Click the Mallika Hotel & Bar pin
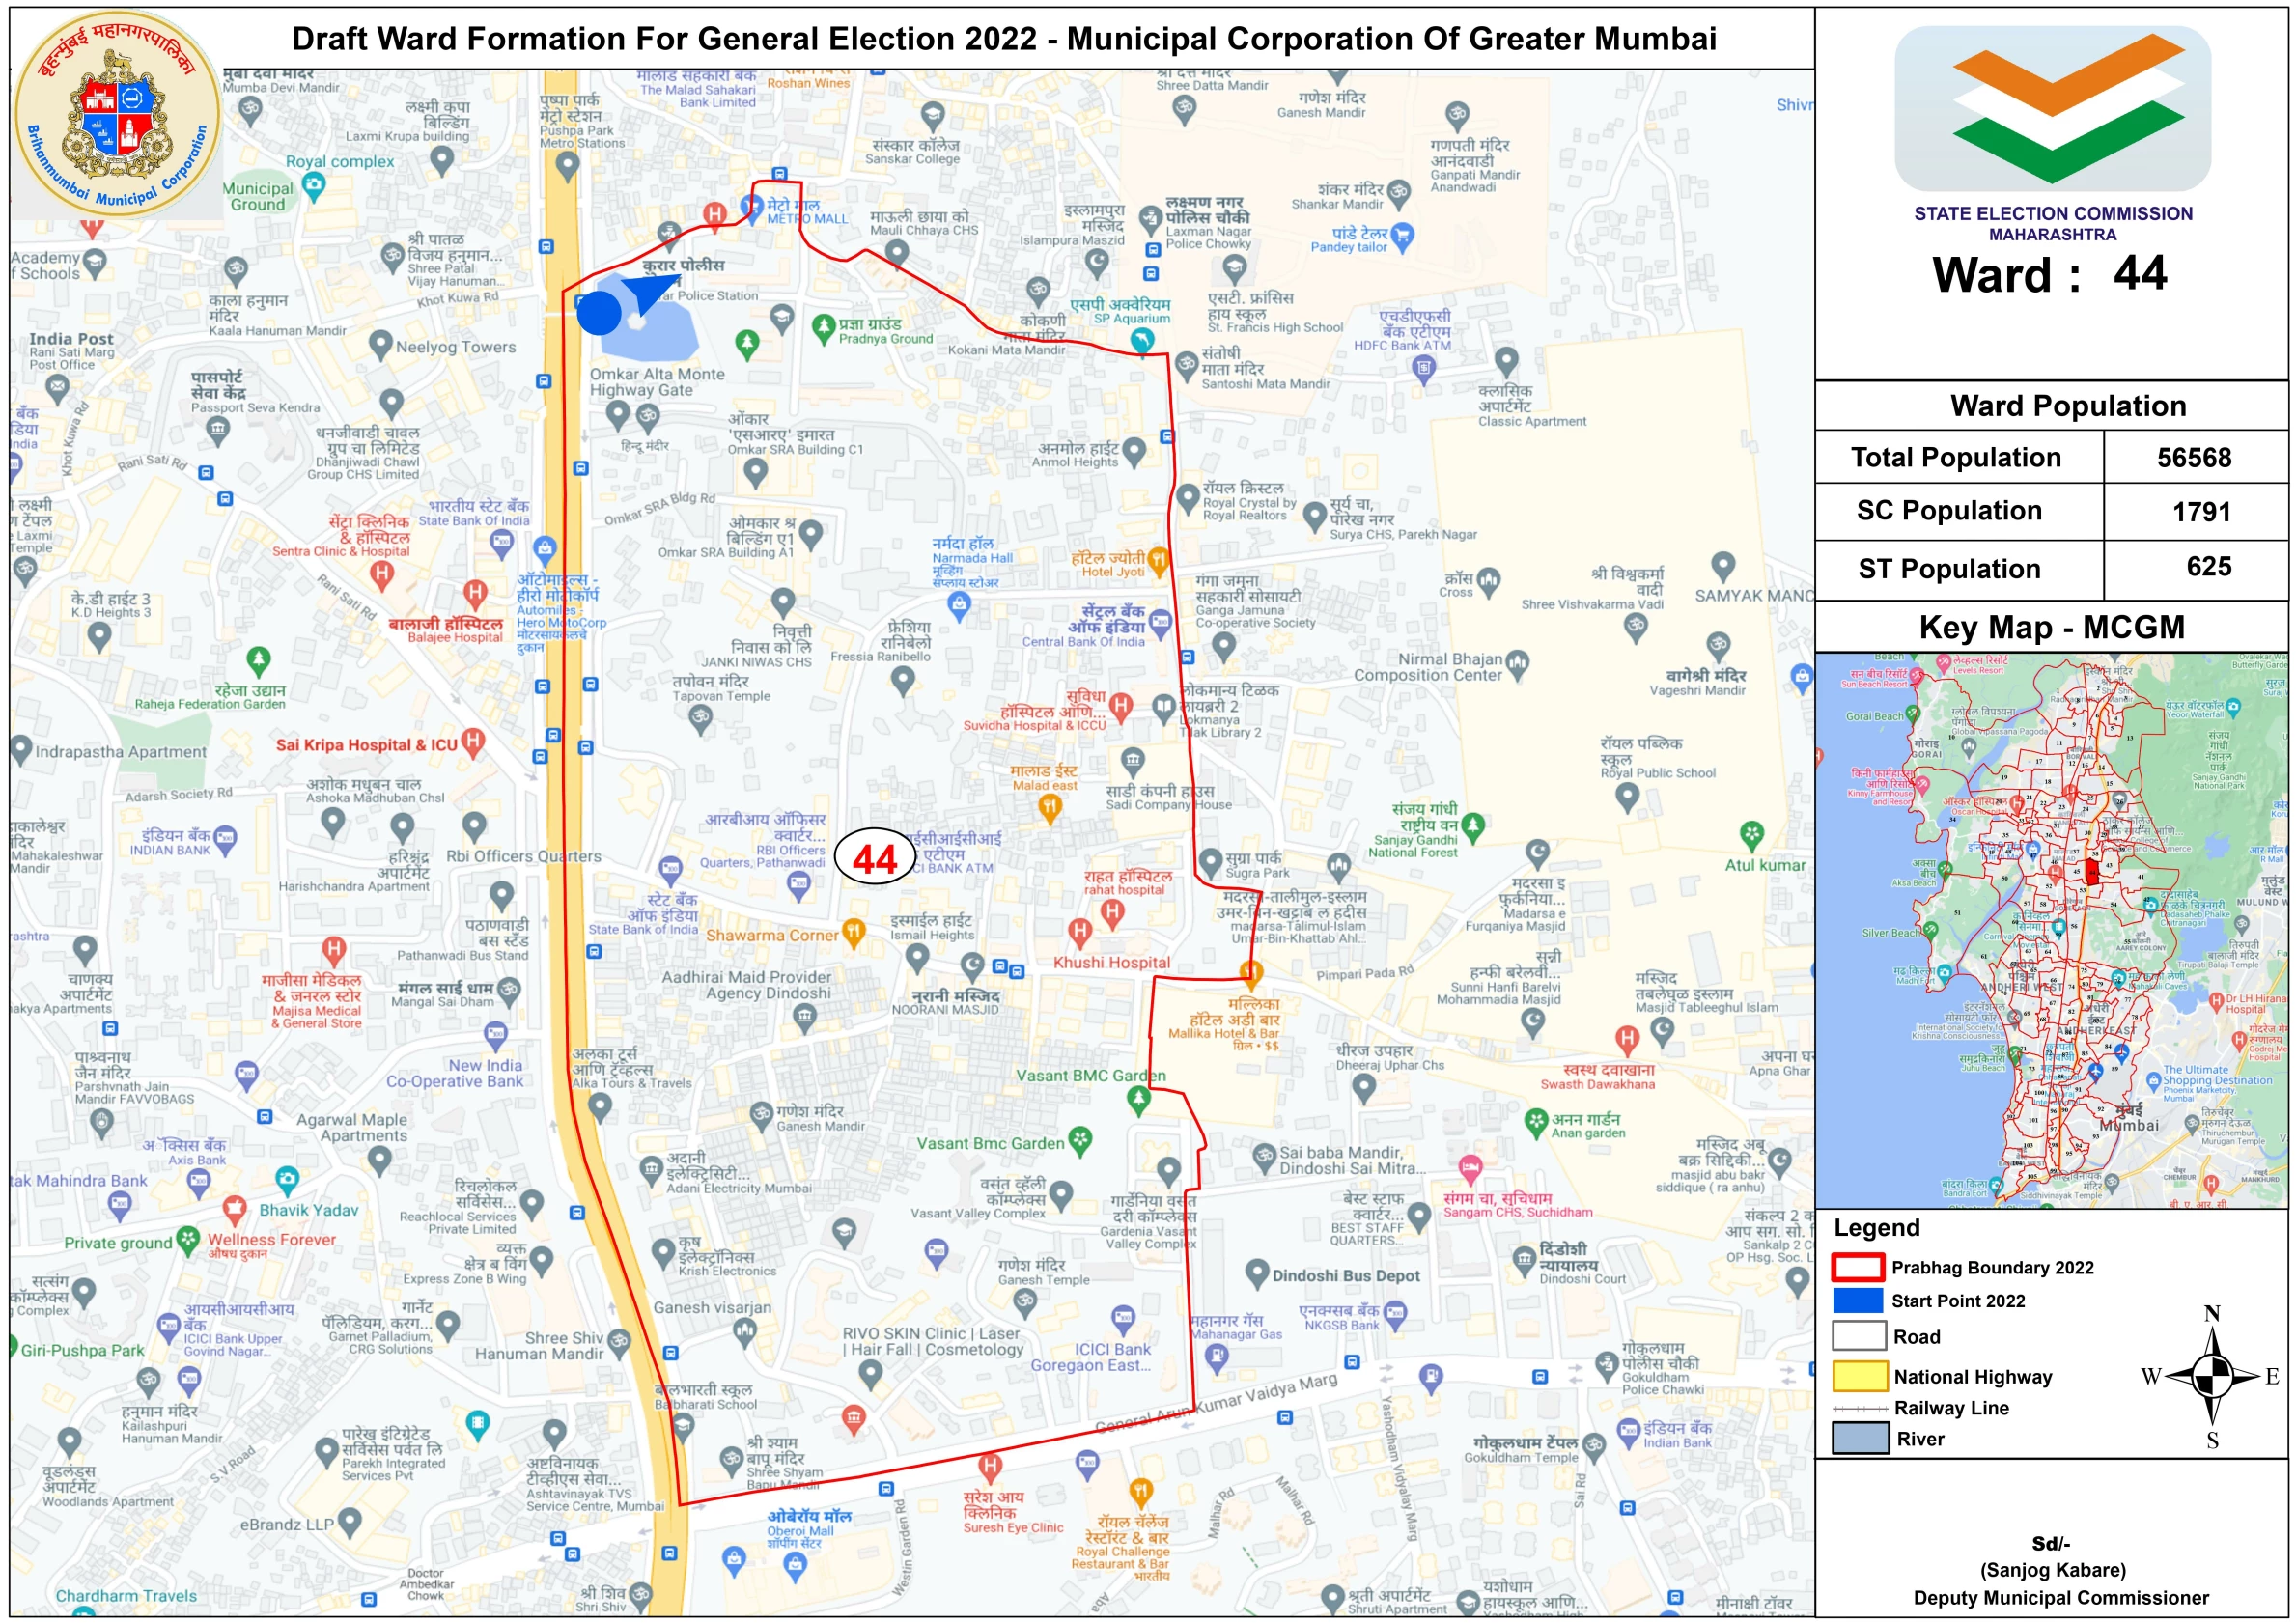This screenshot has height=1623, width=2296. tap(1250, 972)
